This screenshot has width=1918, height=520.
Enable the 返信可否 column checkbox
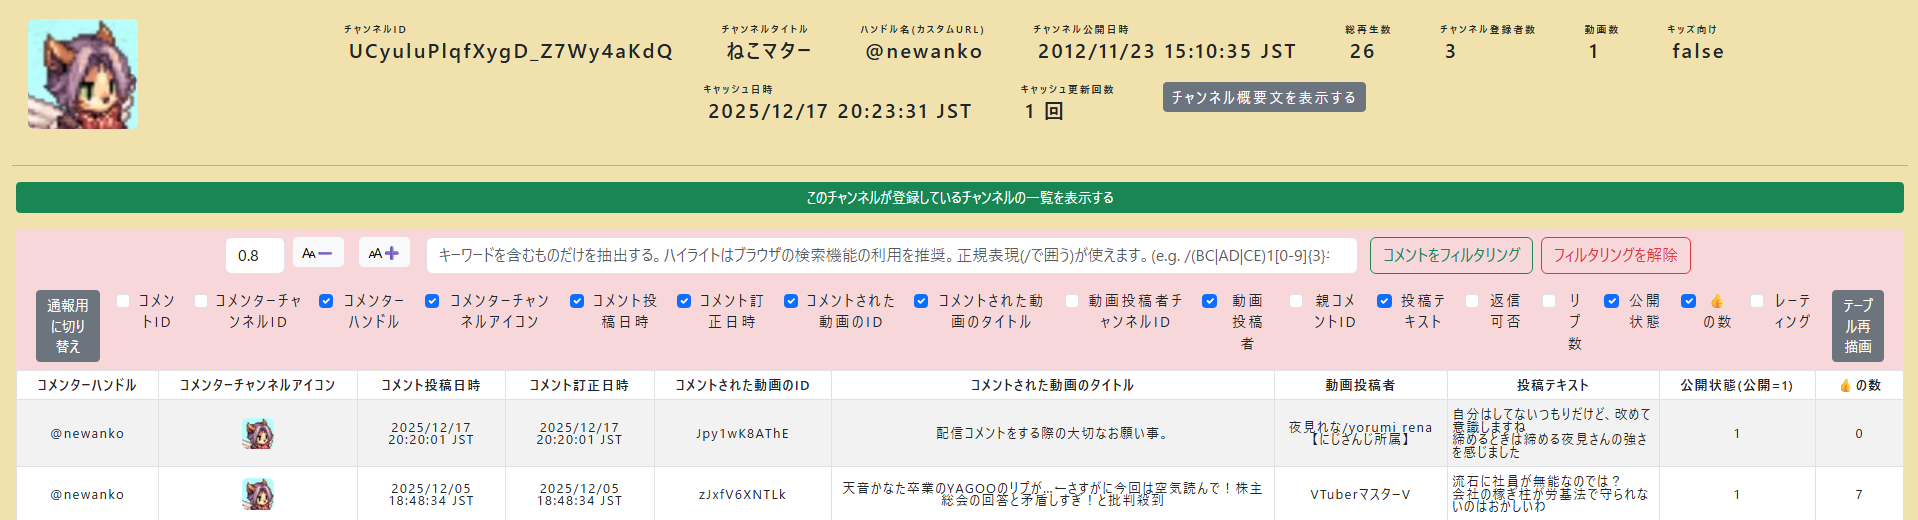pyautogui.click(x=1472, y=301)
